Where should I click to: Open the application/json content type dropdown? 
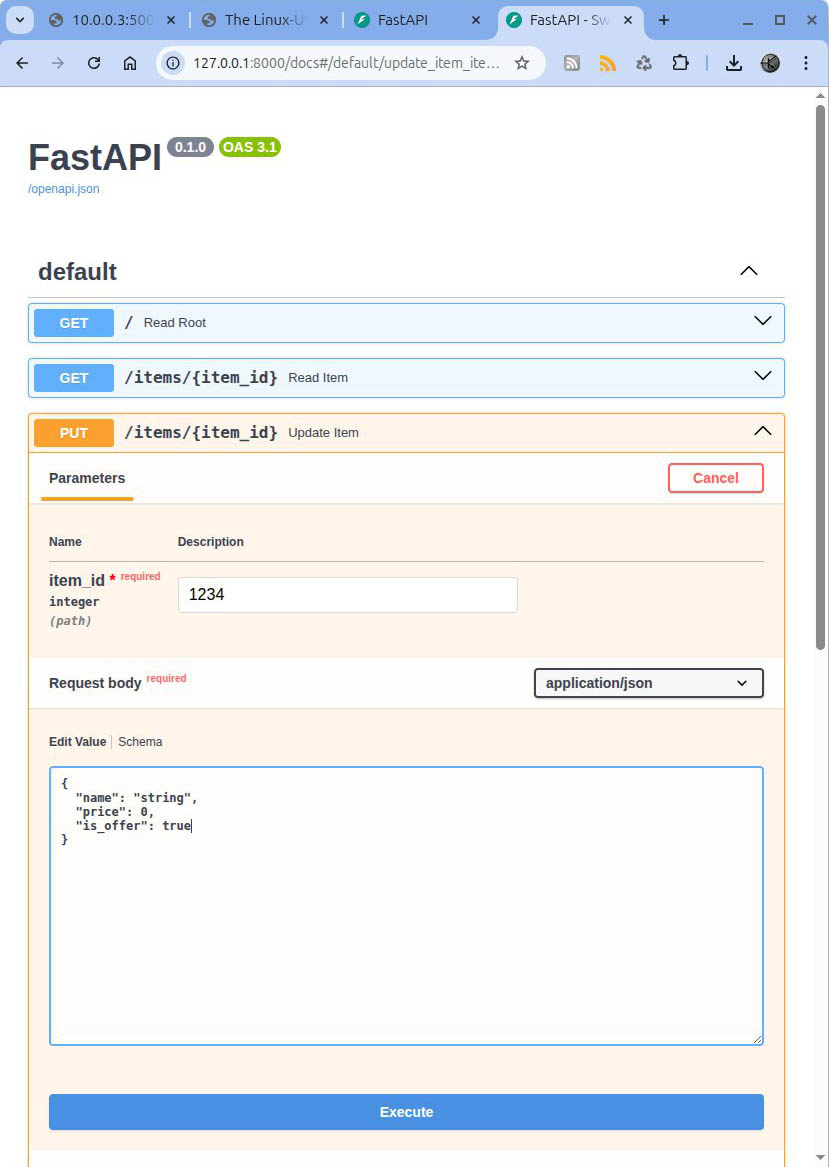648,683
